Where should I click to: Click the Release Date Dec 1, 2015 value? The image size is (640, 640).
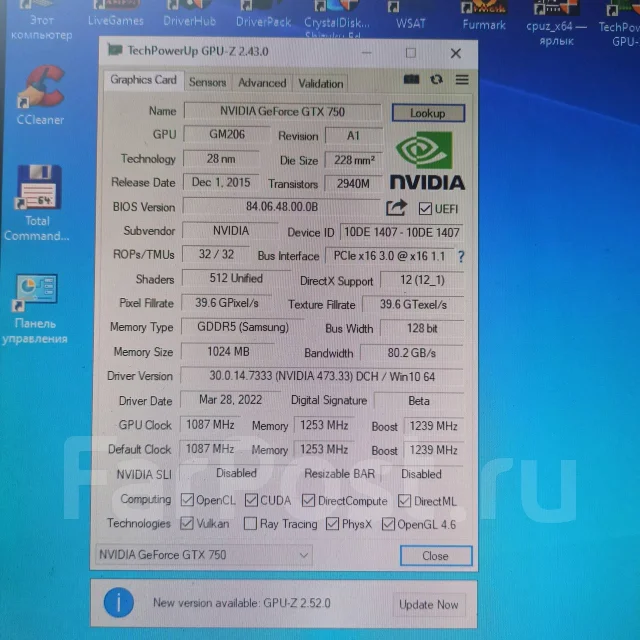click(x=221, y=182)
